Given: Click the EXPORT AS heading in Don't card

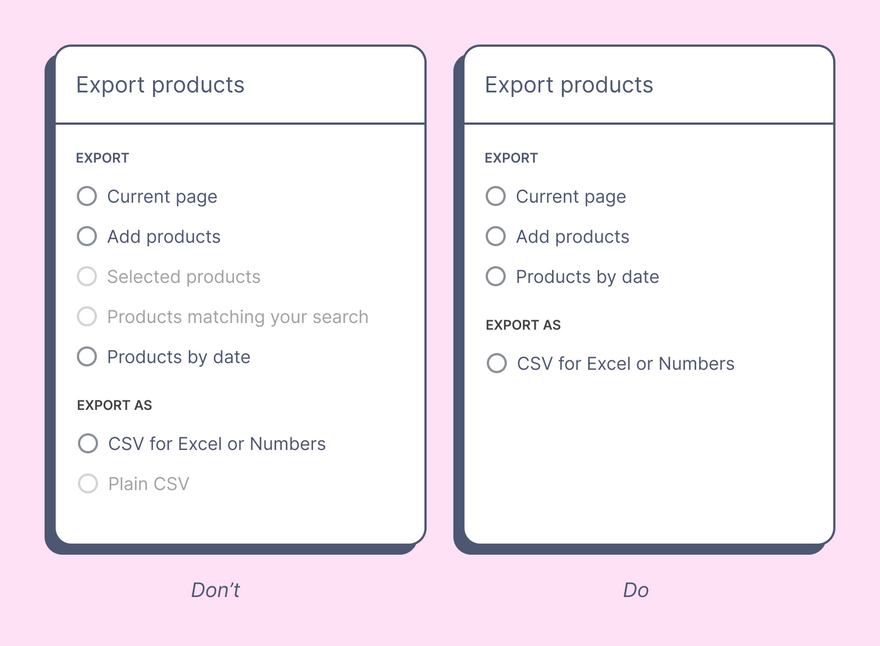Looking at the screenshot, I should click(114, 405).
